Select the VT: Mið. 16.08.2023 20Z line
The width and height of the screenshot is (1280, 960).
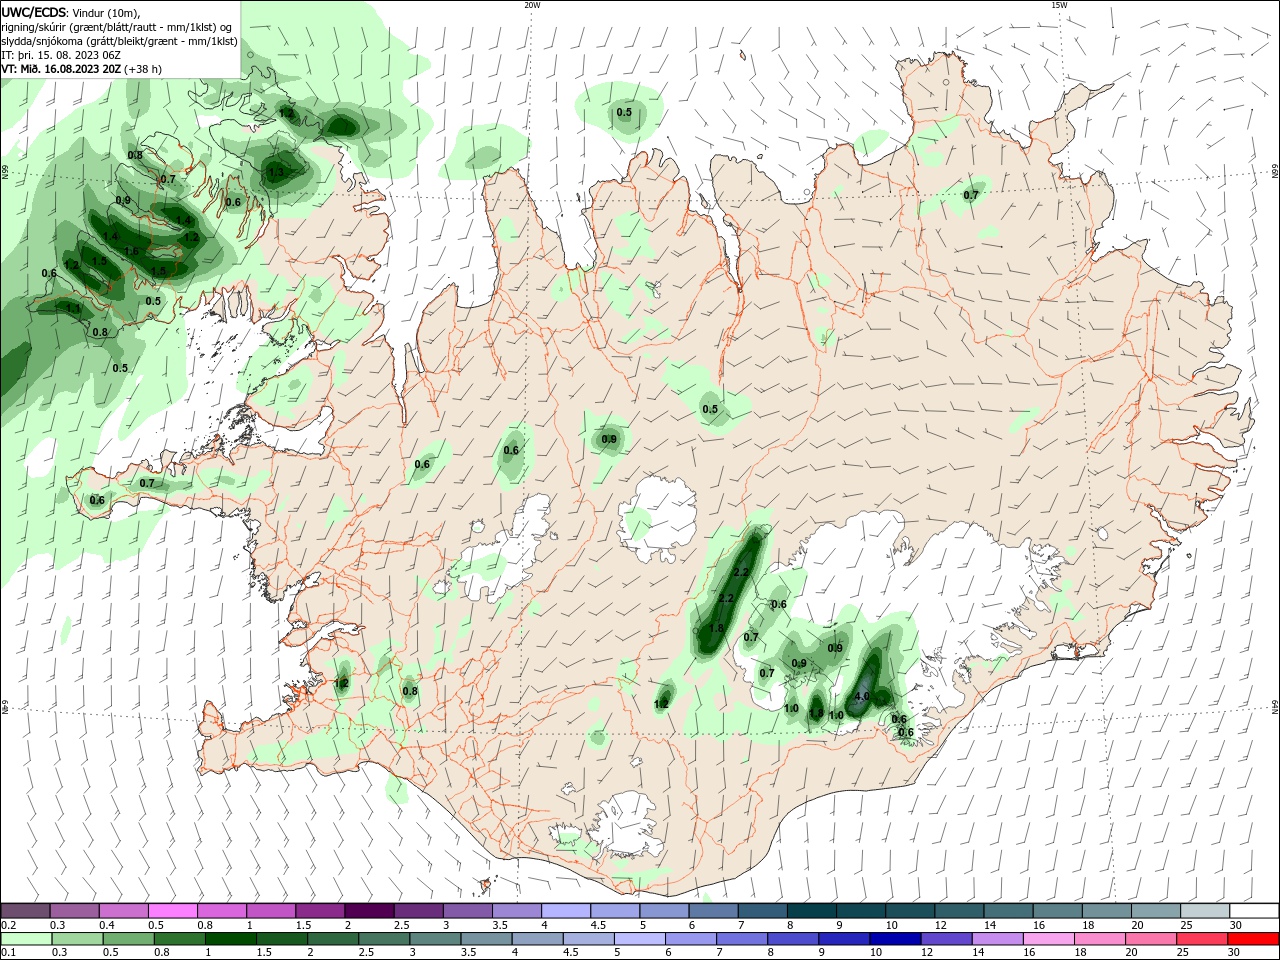tap(82, 69)
